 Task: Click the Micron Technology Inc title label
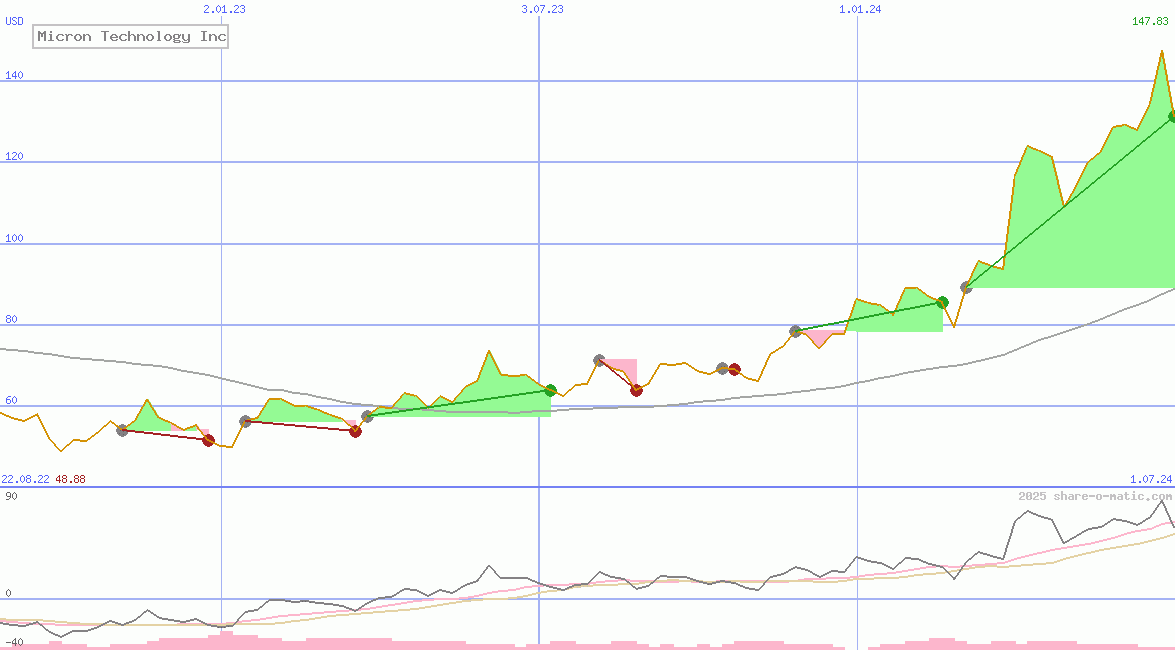[x=130, y=37]
